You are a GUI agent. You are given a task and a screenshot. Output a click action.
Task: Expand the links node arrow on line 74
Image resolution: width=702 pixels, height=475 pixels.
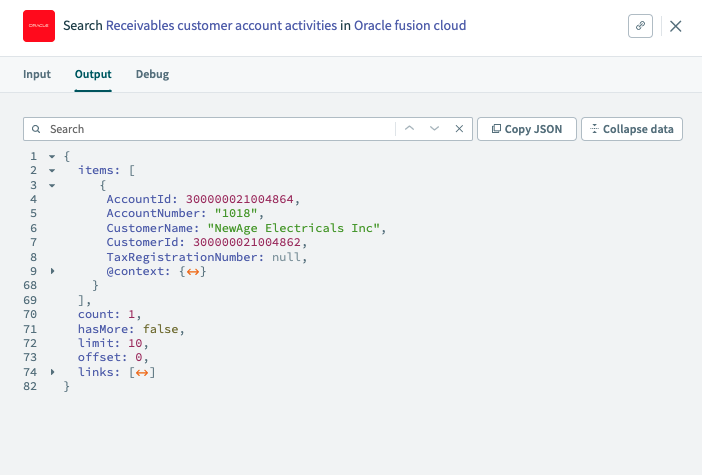tap(51, 373)
